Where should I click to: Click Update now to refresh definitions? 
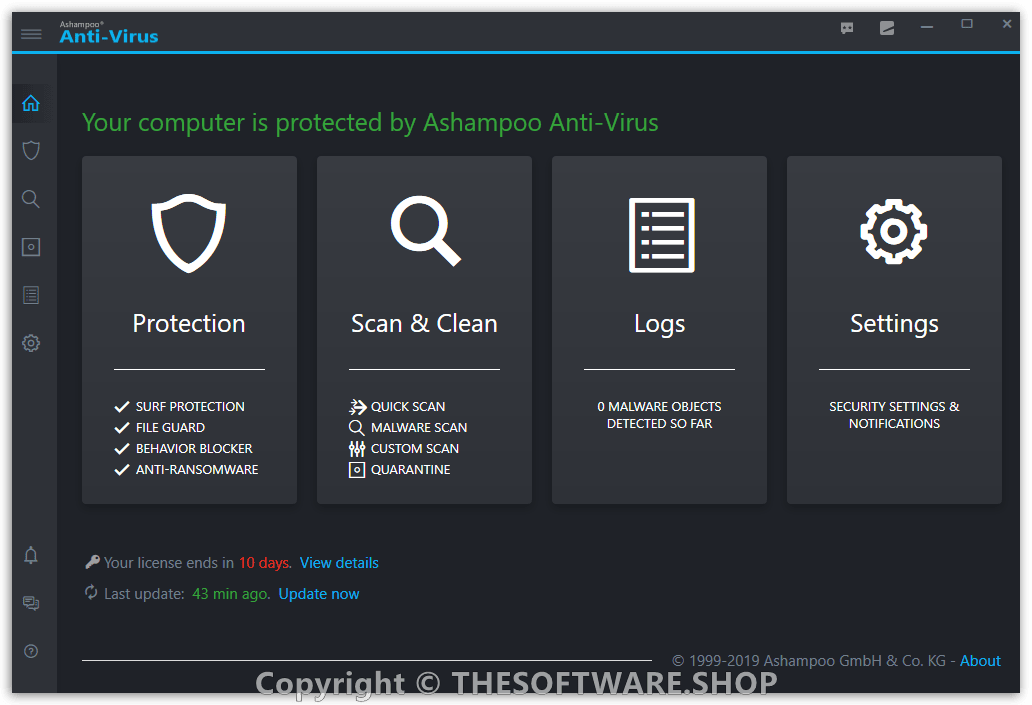(x=318, y=593)
